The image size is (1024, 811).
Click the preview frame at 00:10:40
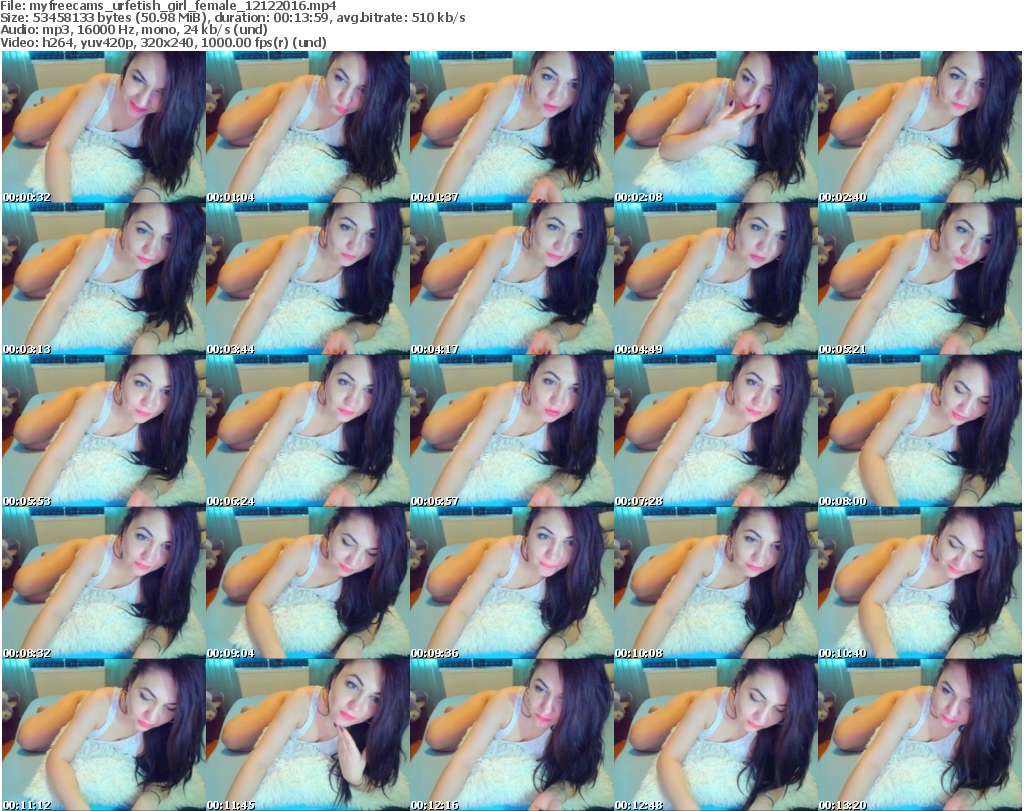(920, 583)
